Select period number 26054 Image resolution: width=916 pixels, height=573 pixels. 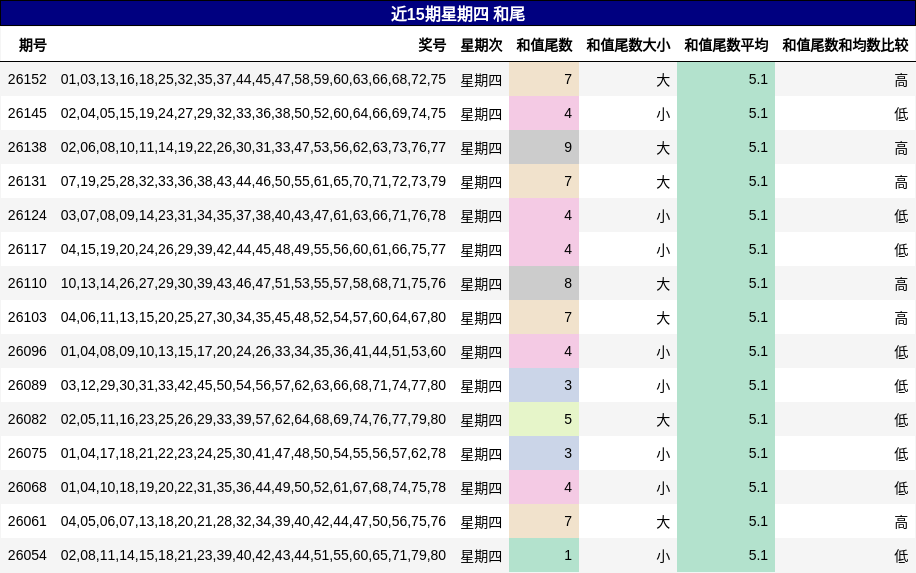pos(27,555)
